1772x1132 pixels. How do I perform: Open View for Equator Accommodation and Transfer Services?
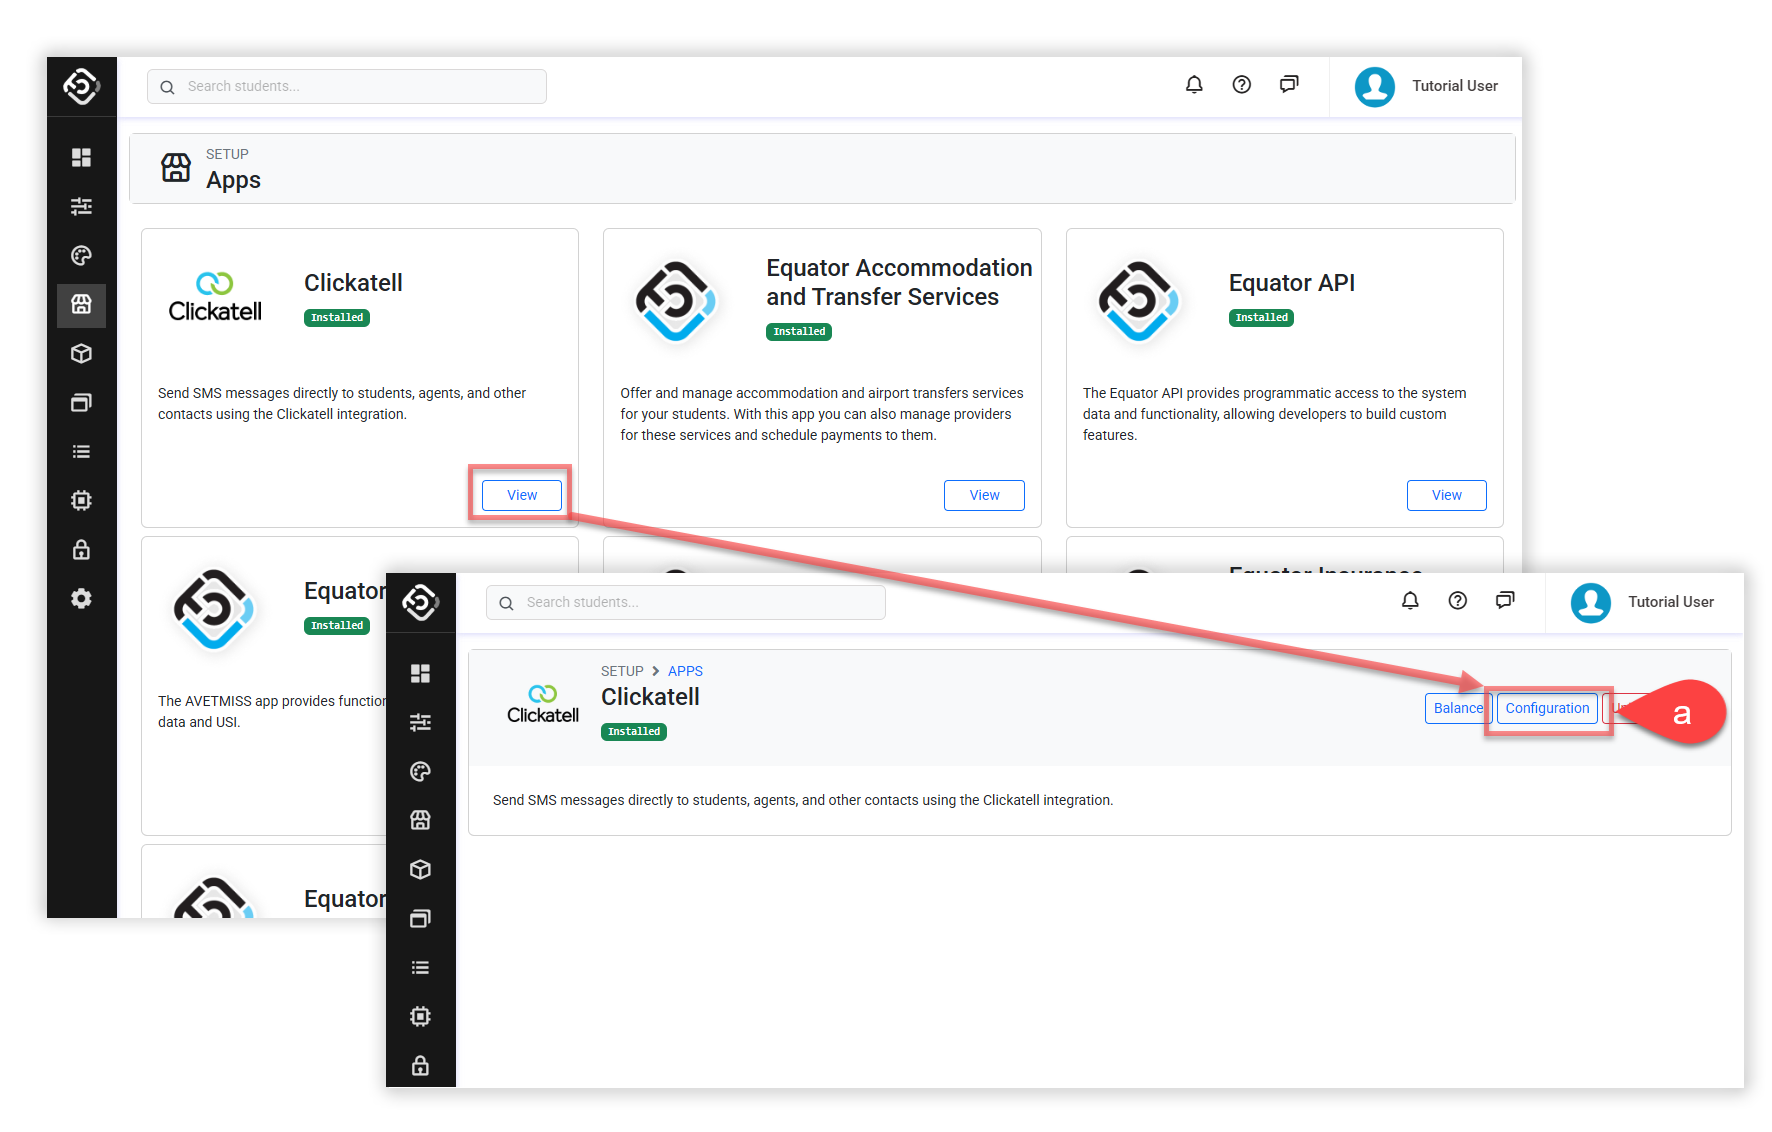click(983, 495)
